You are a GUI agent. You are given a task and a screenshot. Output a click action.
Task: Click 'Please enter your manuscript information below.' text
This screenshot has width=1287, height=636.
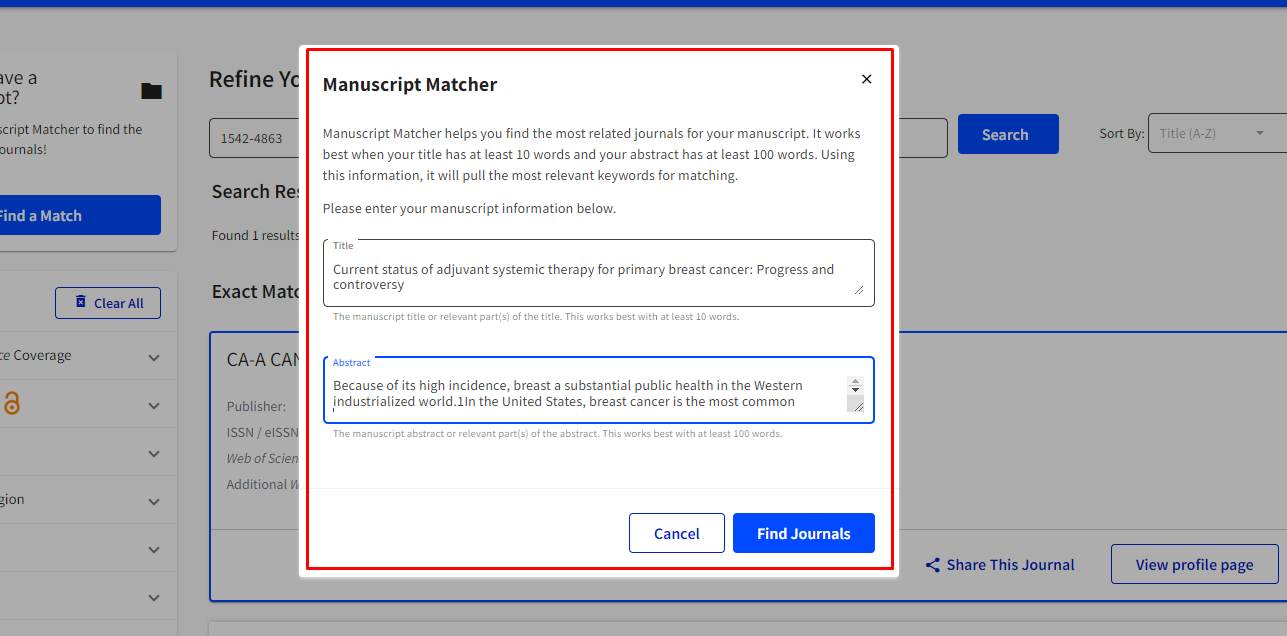(x=470, y=209)
